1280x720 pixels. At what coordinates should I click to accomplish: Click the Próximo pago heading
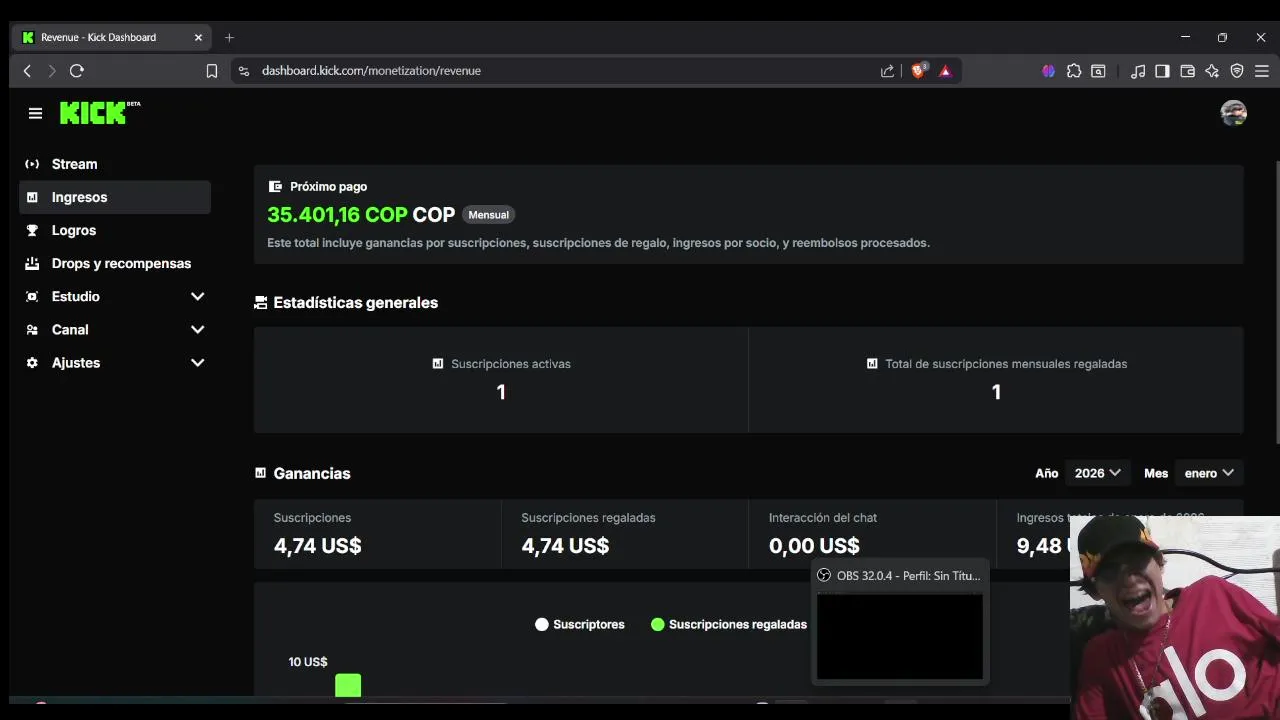(x=328, y=187)
